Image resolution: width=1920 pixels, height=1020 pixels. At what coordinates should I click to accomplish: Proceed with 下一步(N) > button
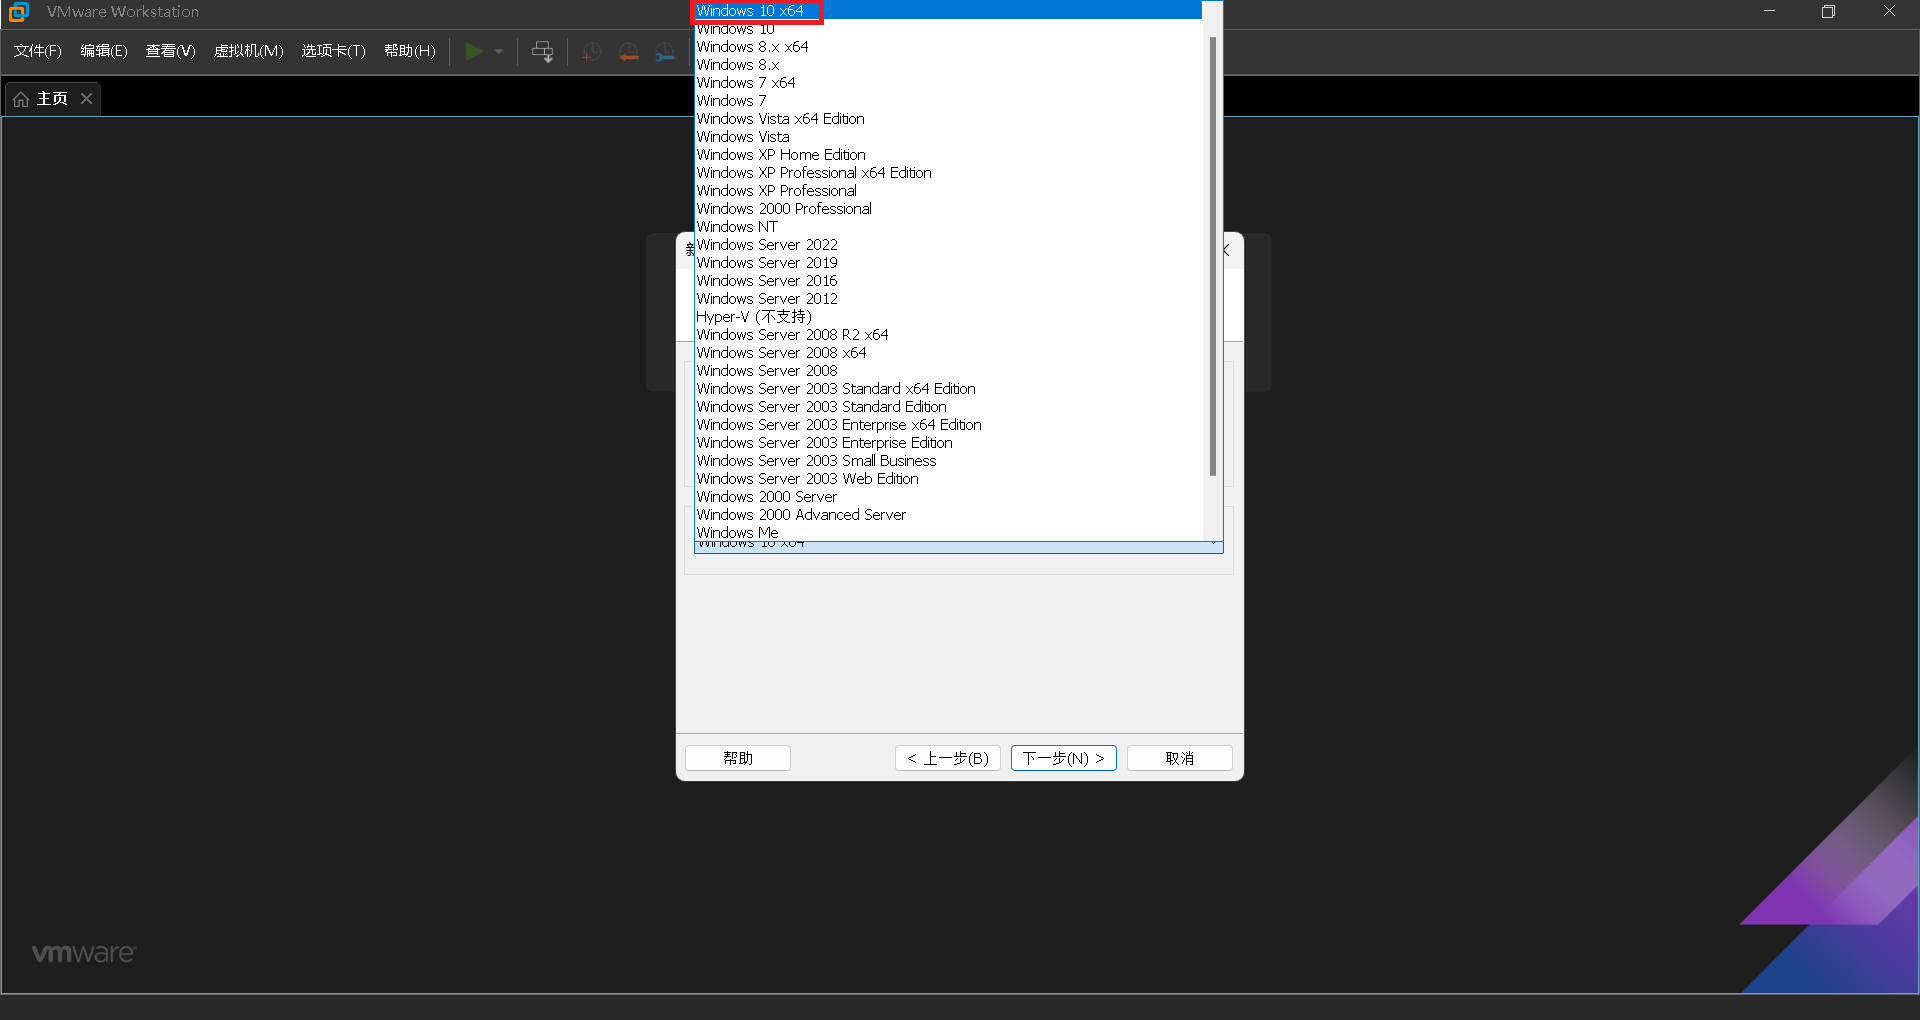[1063, 758]
